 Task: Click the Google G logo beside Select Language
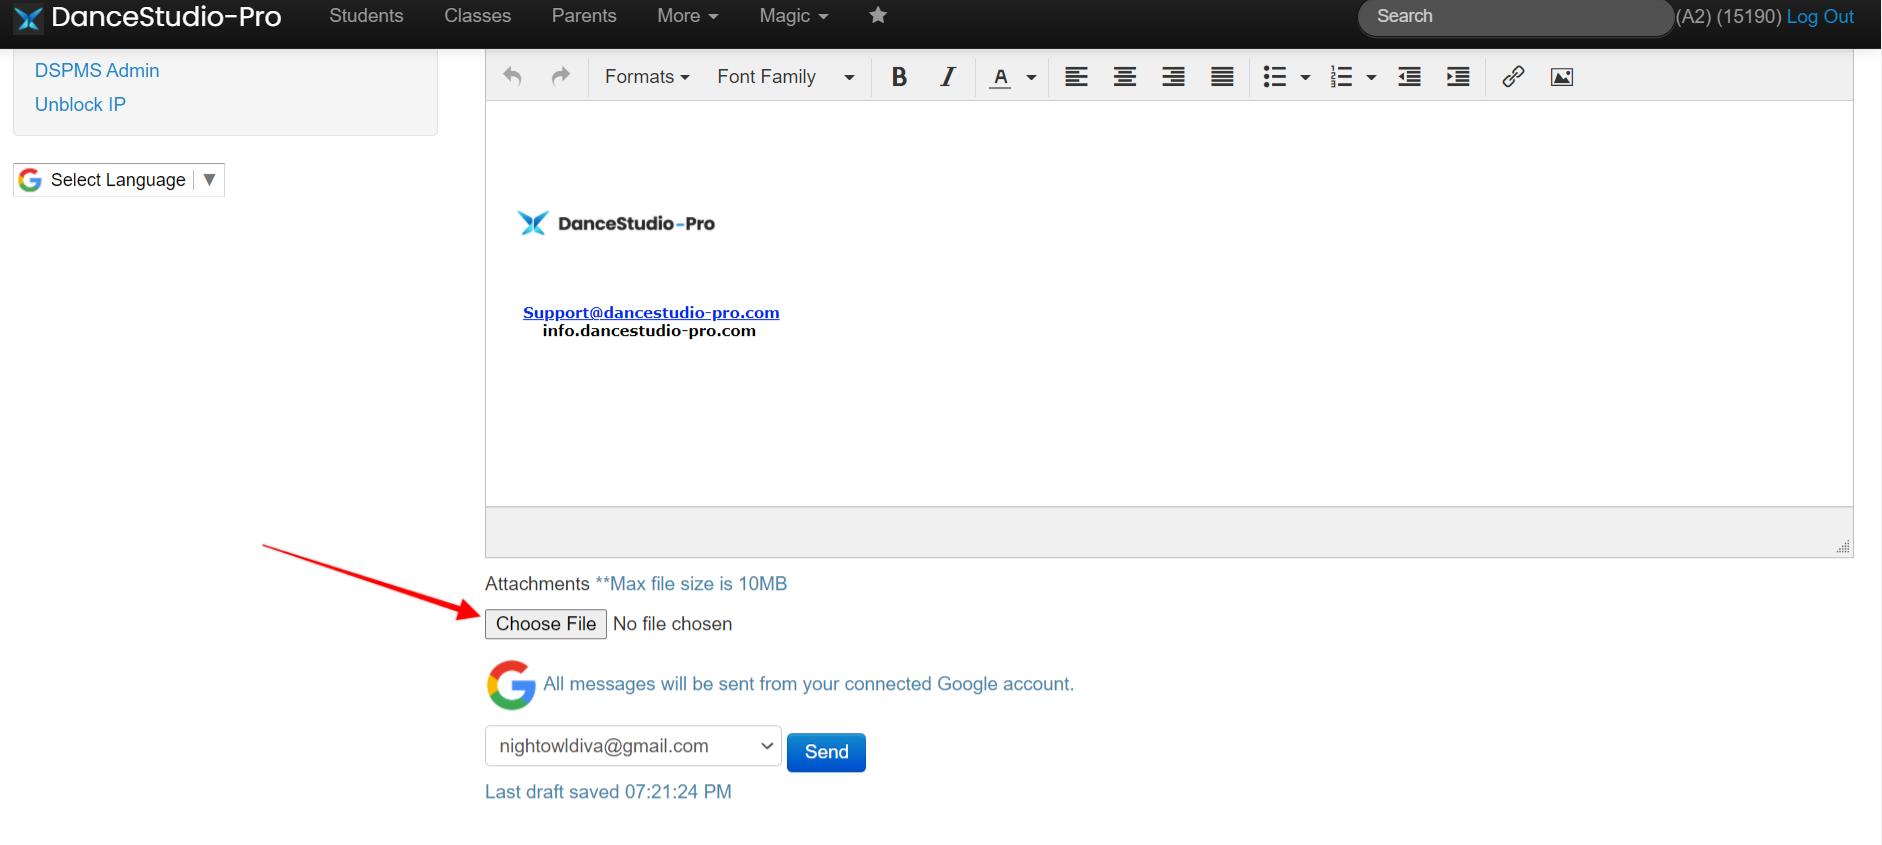(x=30, y=180)
